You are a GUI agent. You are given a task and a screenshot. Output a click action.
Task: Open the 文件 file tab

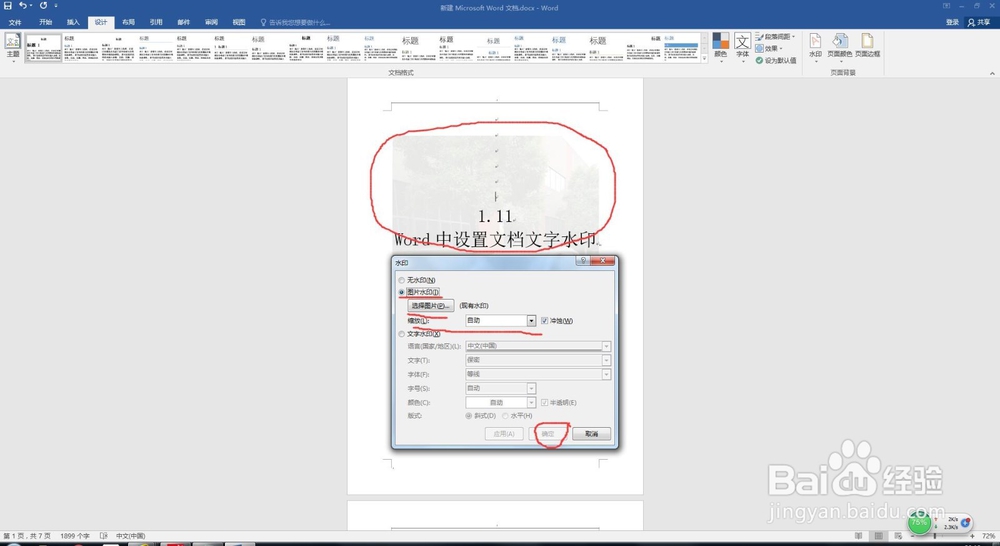point(15,22)
